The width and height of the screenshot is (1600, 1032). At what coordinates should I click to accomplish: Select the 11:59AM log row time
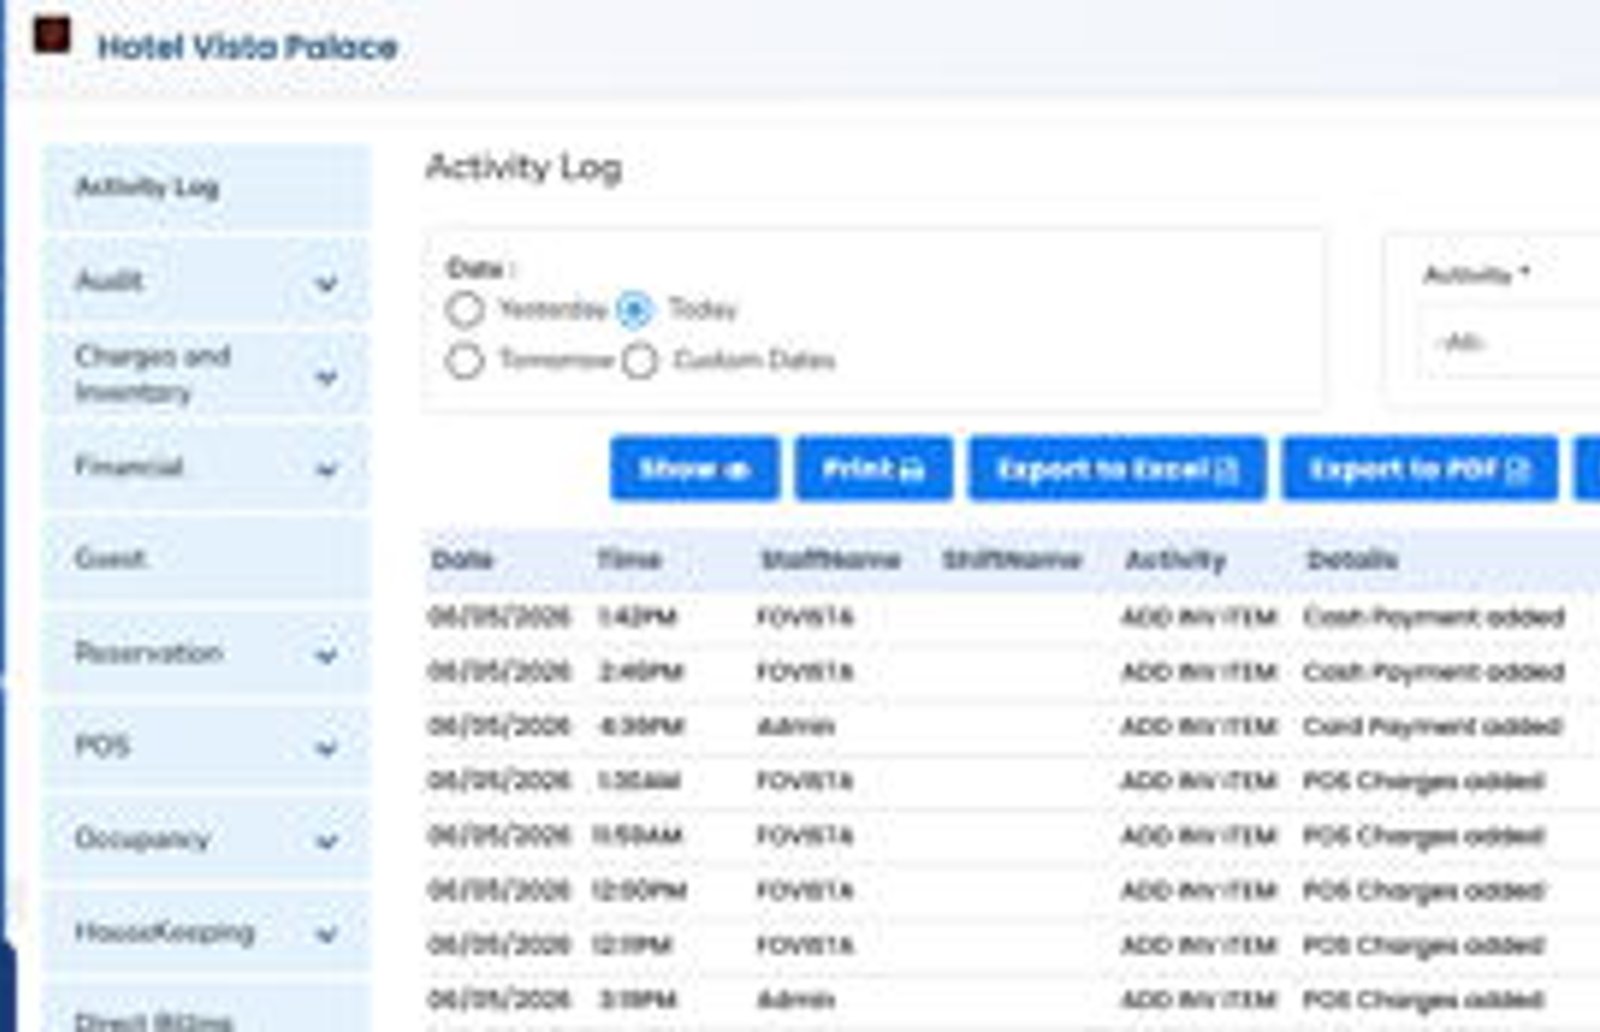click(x=637, y=836)
